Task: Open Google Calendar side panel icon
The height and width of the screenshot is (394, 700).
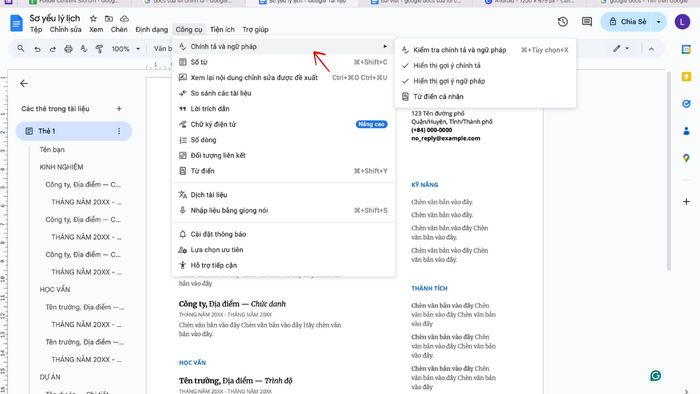Action: tap(686, 50)
